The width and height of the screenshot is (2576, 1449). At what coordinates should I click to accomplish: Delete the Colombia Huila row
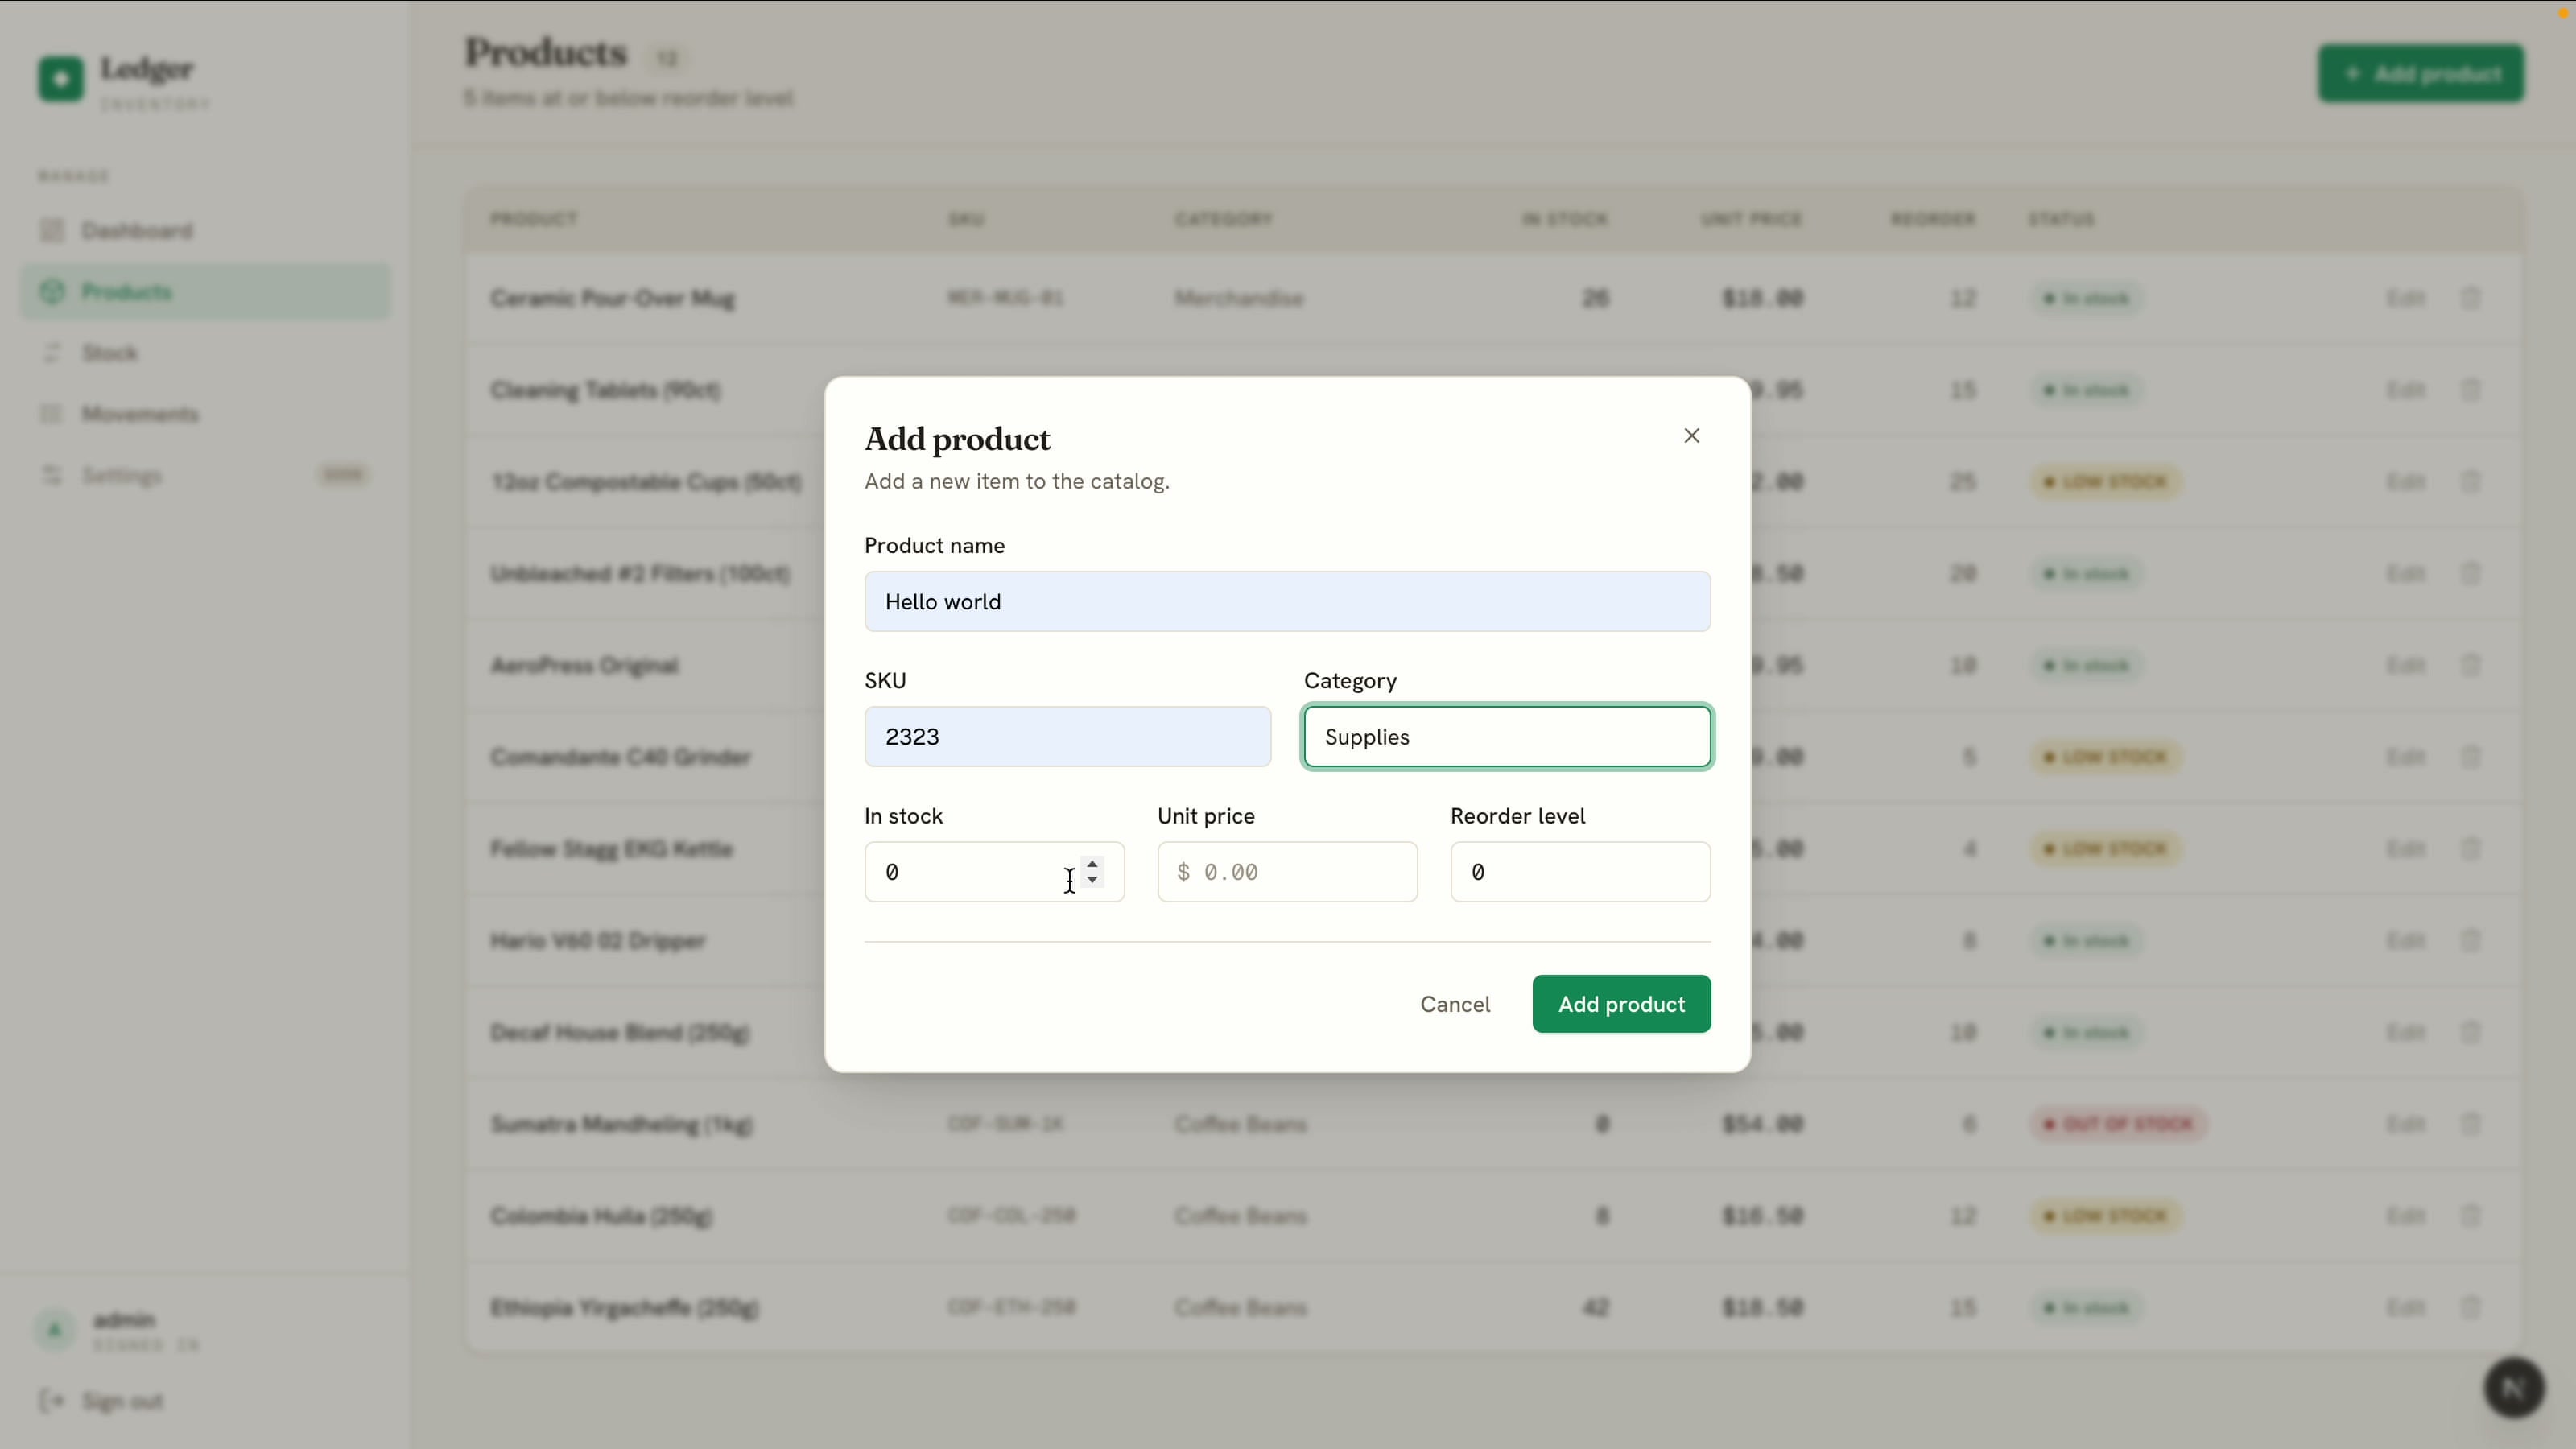point(2470,1216)
